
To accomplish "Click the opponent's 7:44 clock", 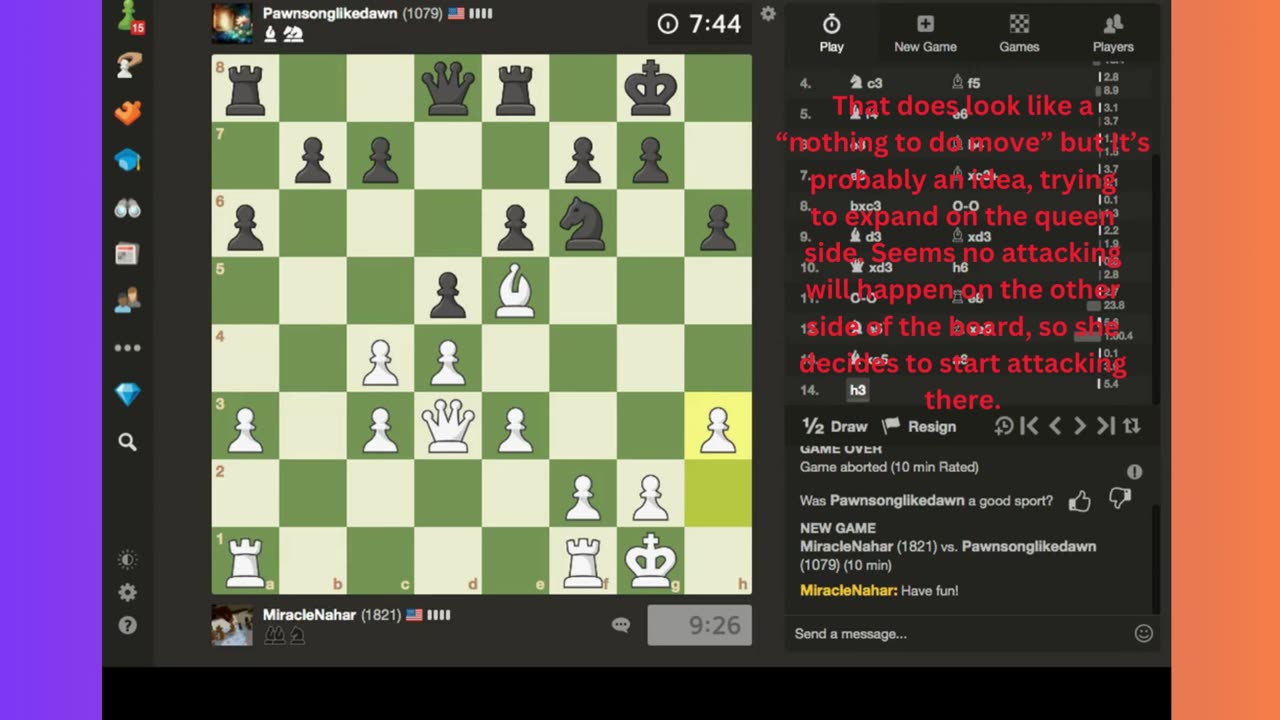I will (x=699, y=24).
